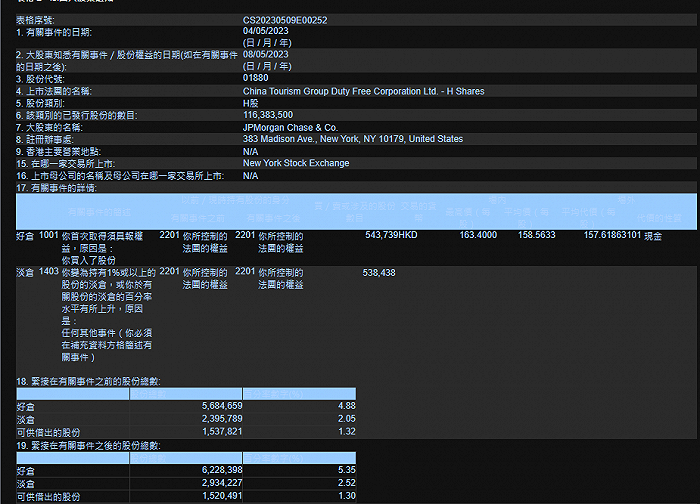
Task: Click China Tourism Group Duty Free Corporation name
Action: point(363,92)
